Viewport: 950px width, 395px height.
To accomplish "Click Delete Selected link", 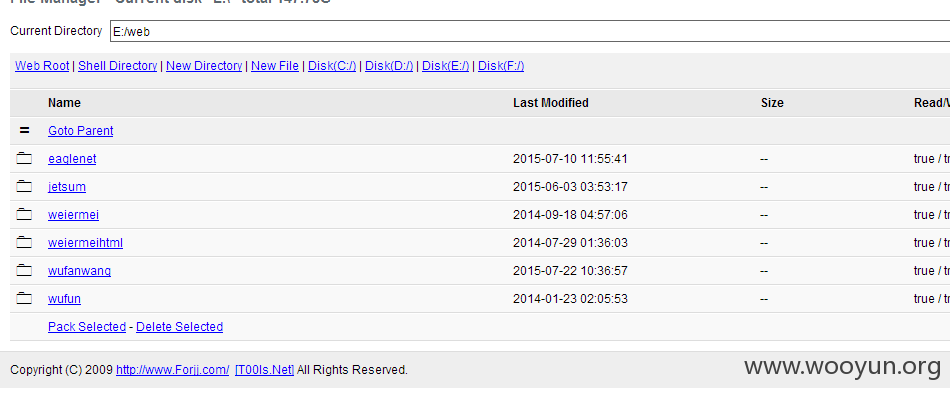I will 179,327.
